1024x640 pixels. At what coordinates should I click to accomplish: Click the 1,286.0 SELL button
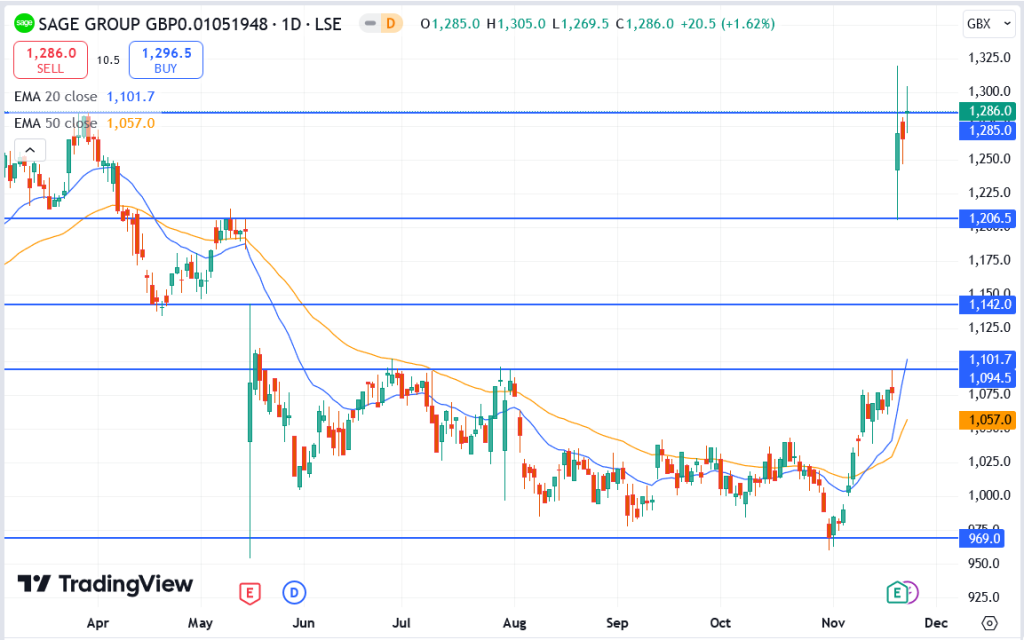coord(50,59)
